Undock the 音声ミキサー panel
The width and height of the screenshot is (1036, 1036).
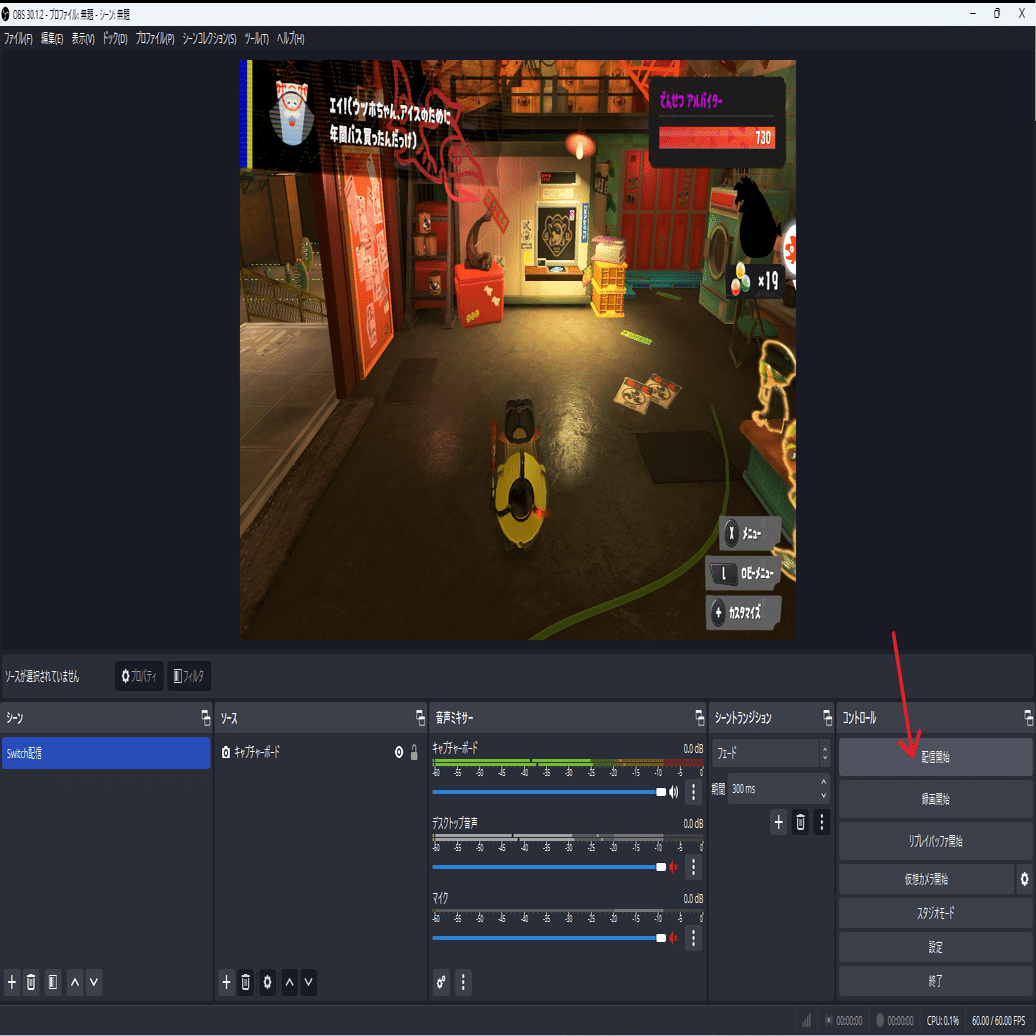coord(700,718)
